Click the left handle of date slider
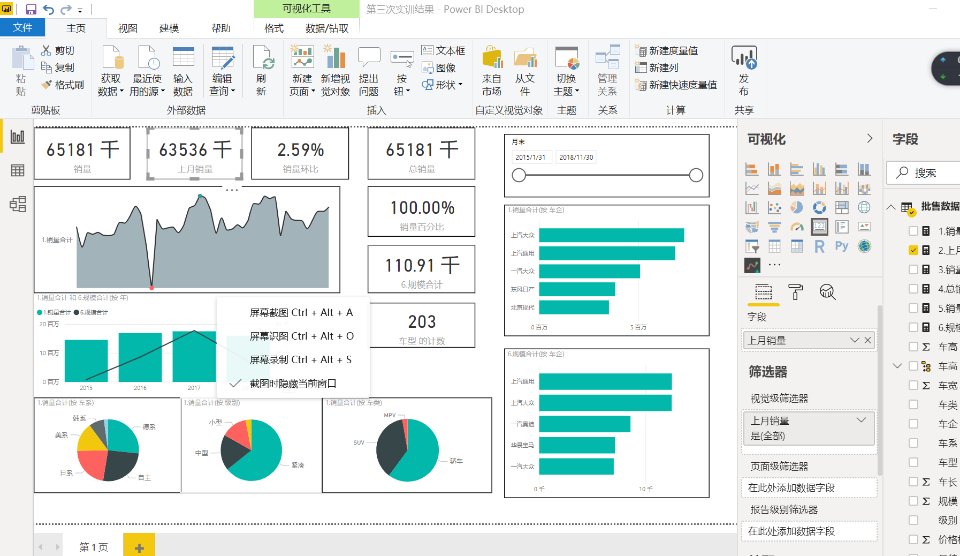Image resolution: width=960 pixels, height=556 pixels. point(518,176)
